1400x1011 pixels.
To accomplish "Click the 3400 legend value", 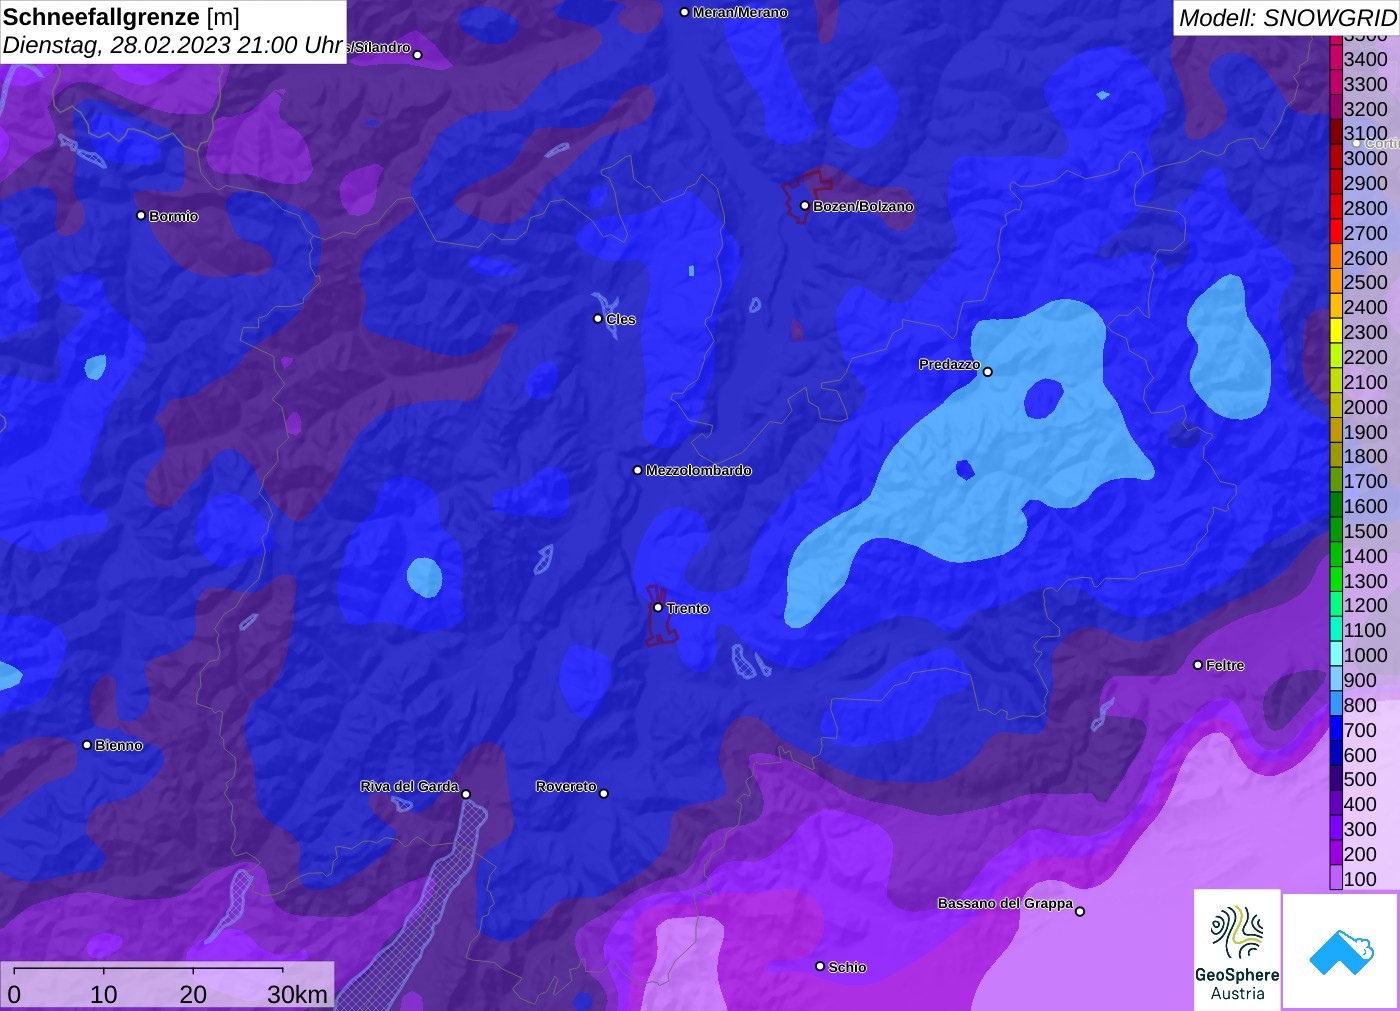I will 1366,59.
